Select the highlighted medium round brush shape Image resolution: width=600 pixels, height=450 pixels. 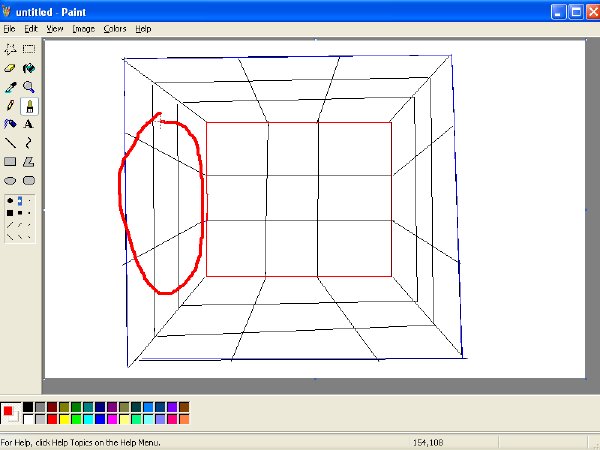[x=20, y=201]
